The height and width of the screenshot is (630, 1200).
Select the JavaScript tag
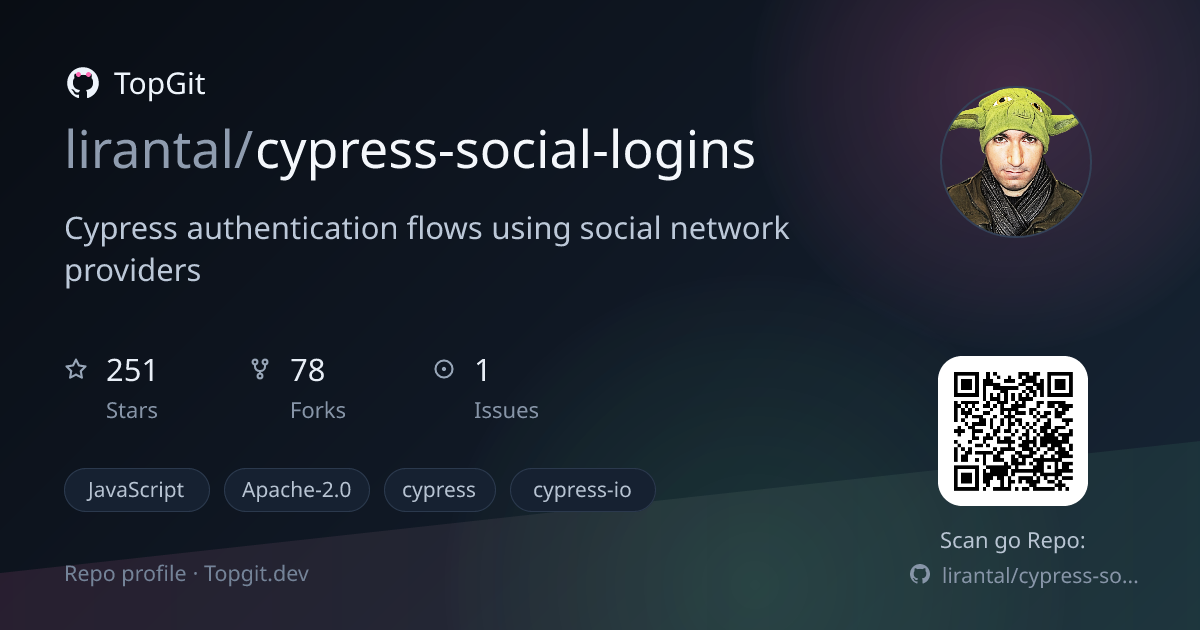137,491
